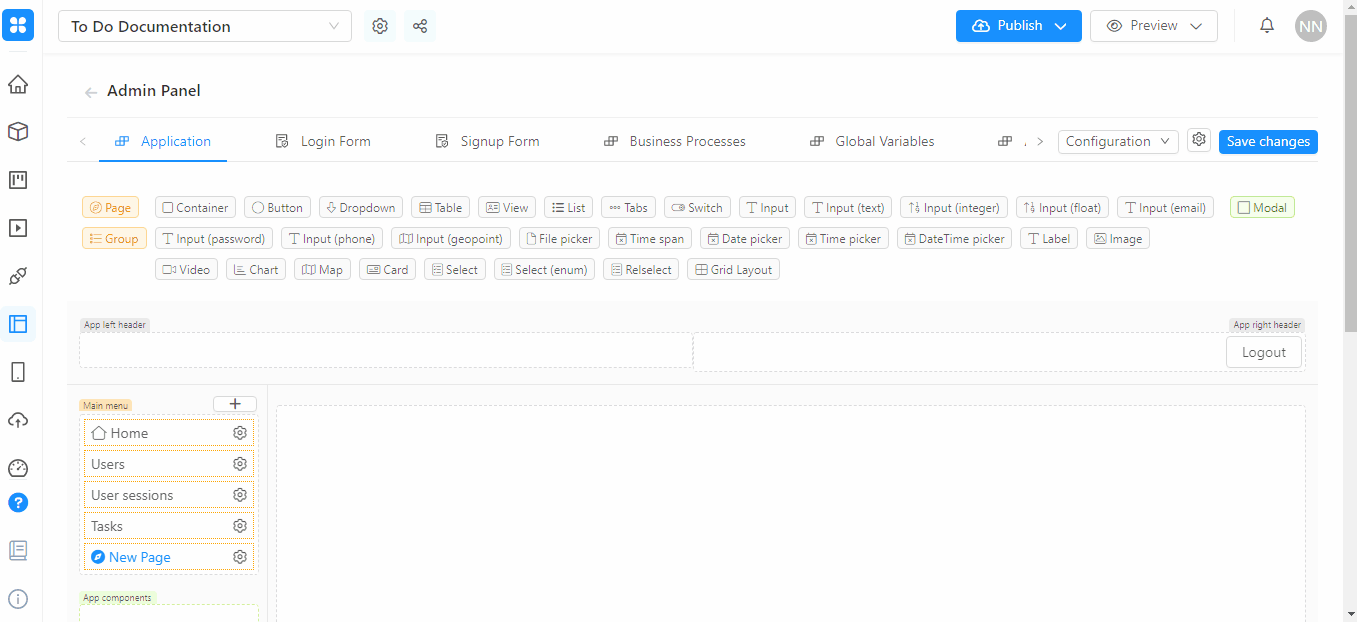Image resolution: width=1357 pixels, height=622 pixels.
Task: Select New Page in main menu
Action: point(140,557)
